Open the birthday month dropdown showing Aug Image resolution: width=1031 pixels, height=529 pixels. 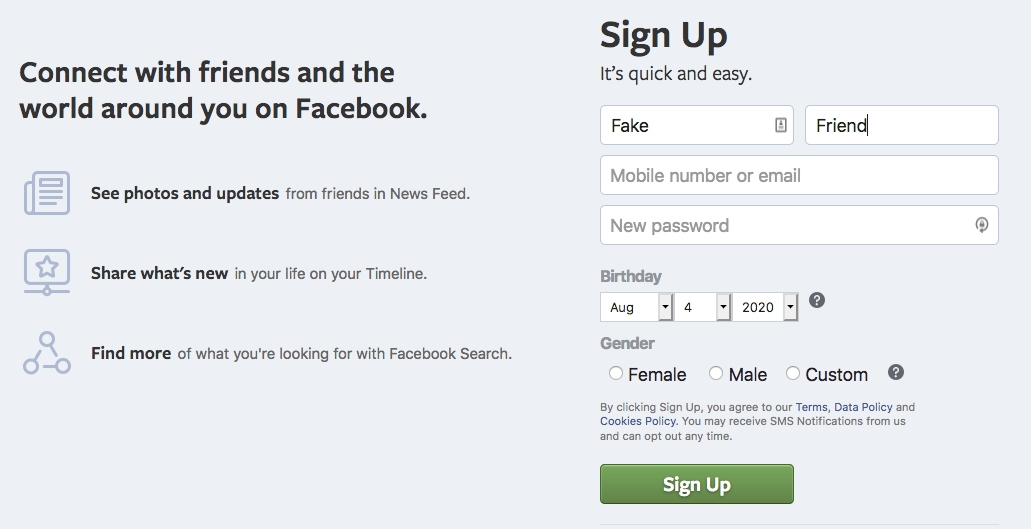point(636,307)
